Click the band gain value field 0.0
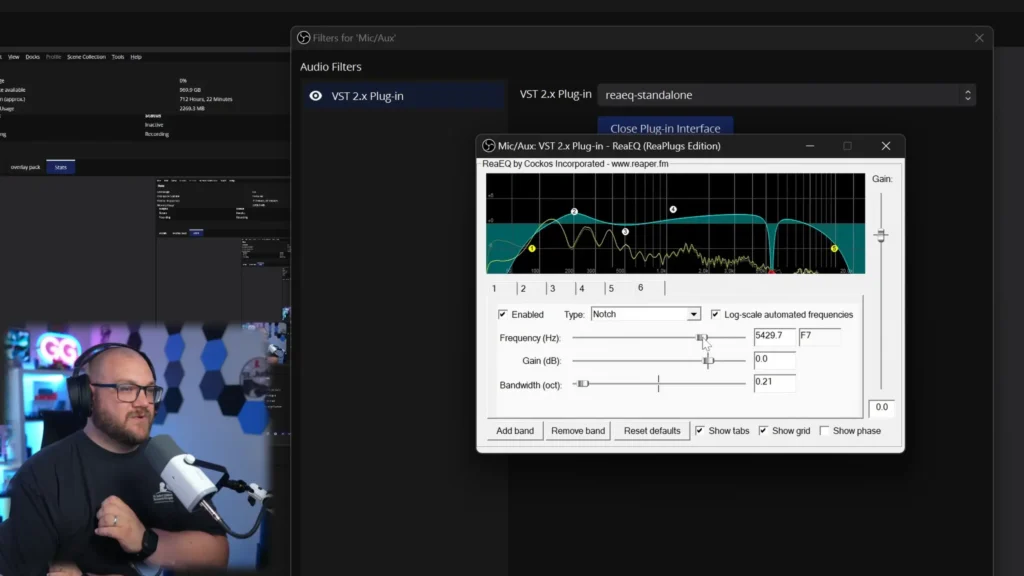Image resolution: width=1024 pixels, height=576 pixels. tap(775, 359)
